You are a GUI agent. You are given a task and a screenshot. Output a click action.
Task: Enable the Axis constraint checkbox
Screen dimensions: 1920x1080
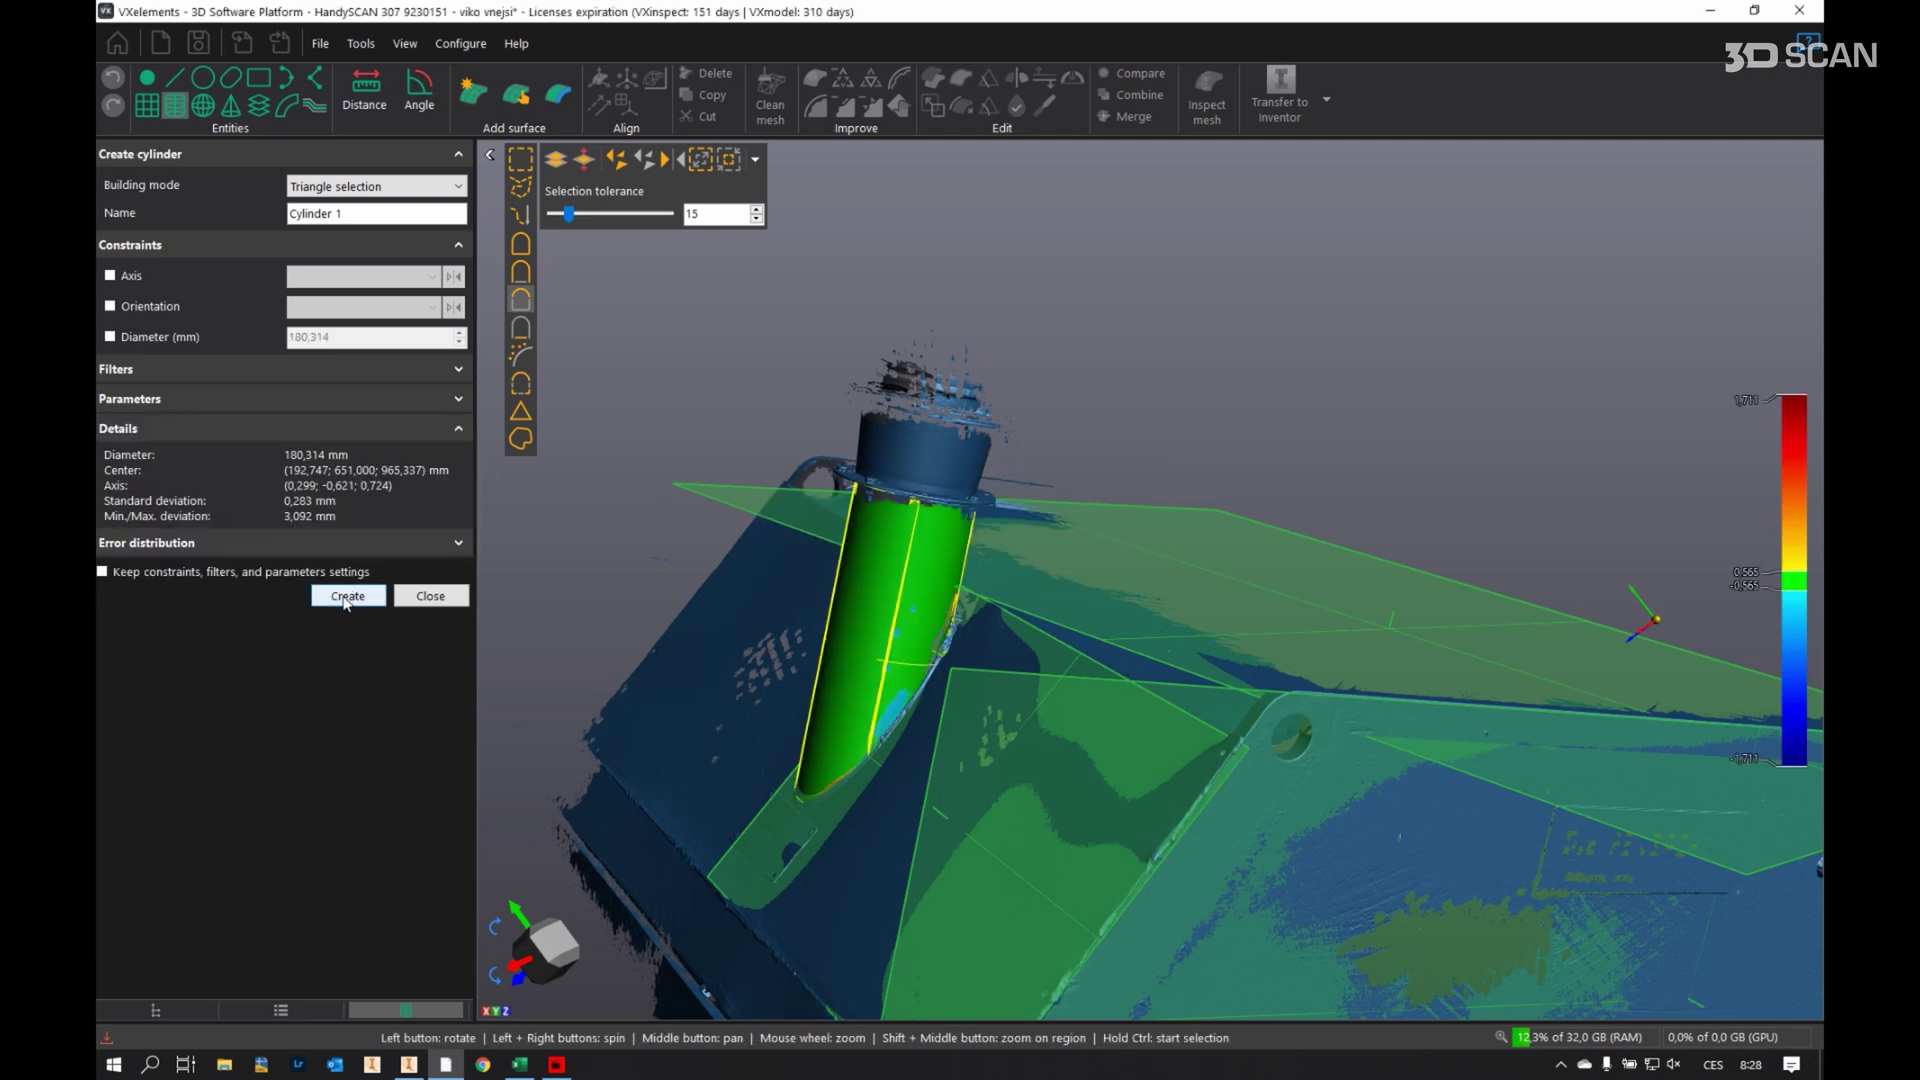point(110,275)
